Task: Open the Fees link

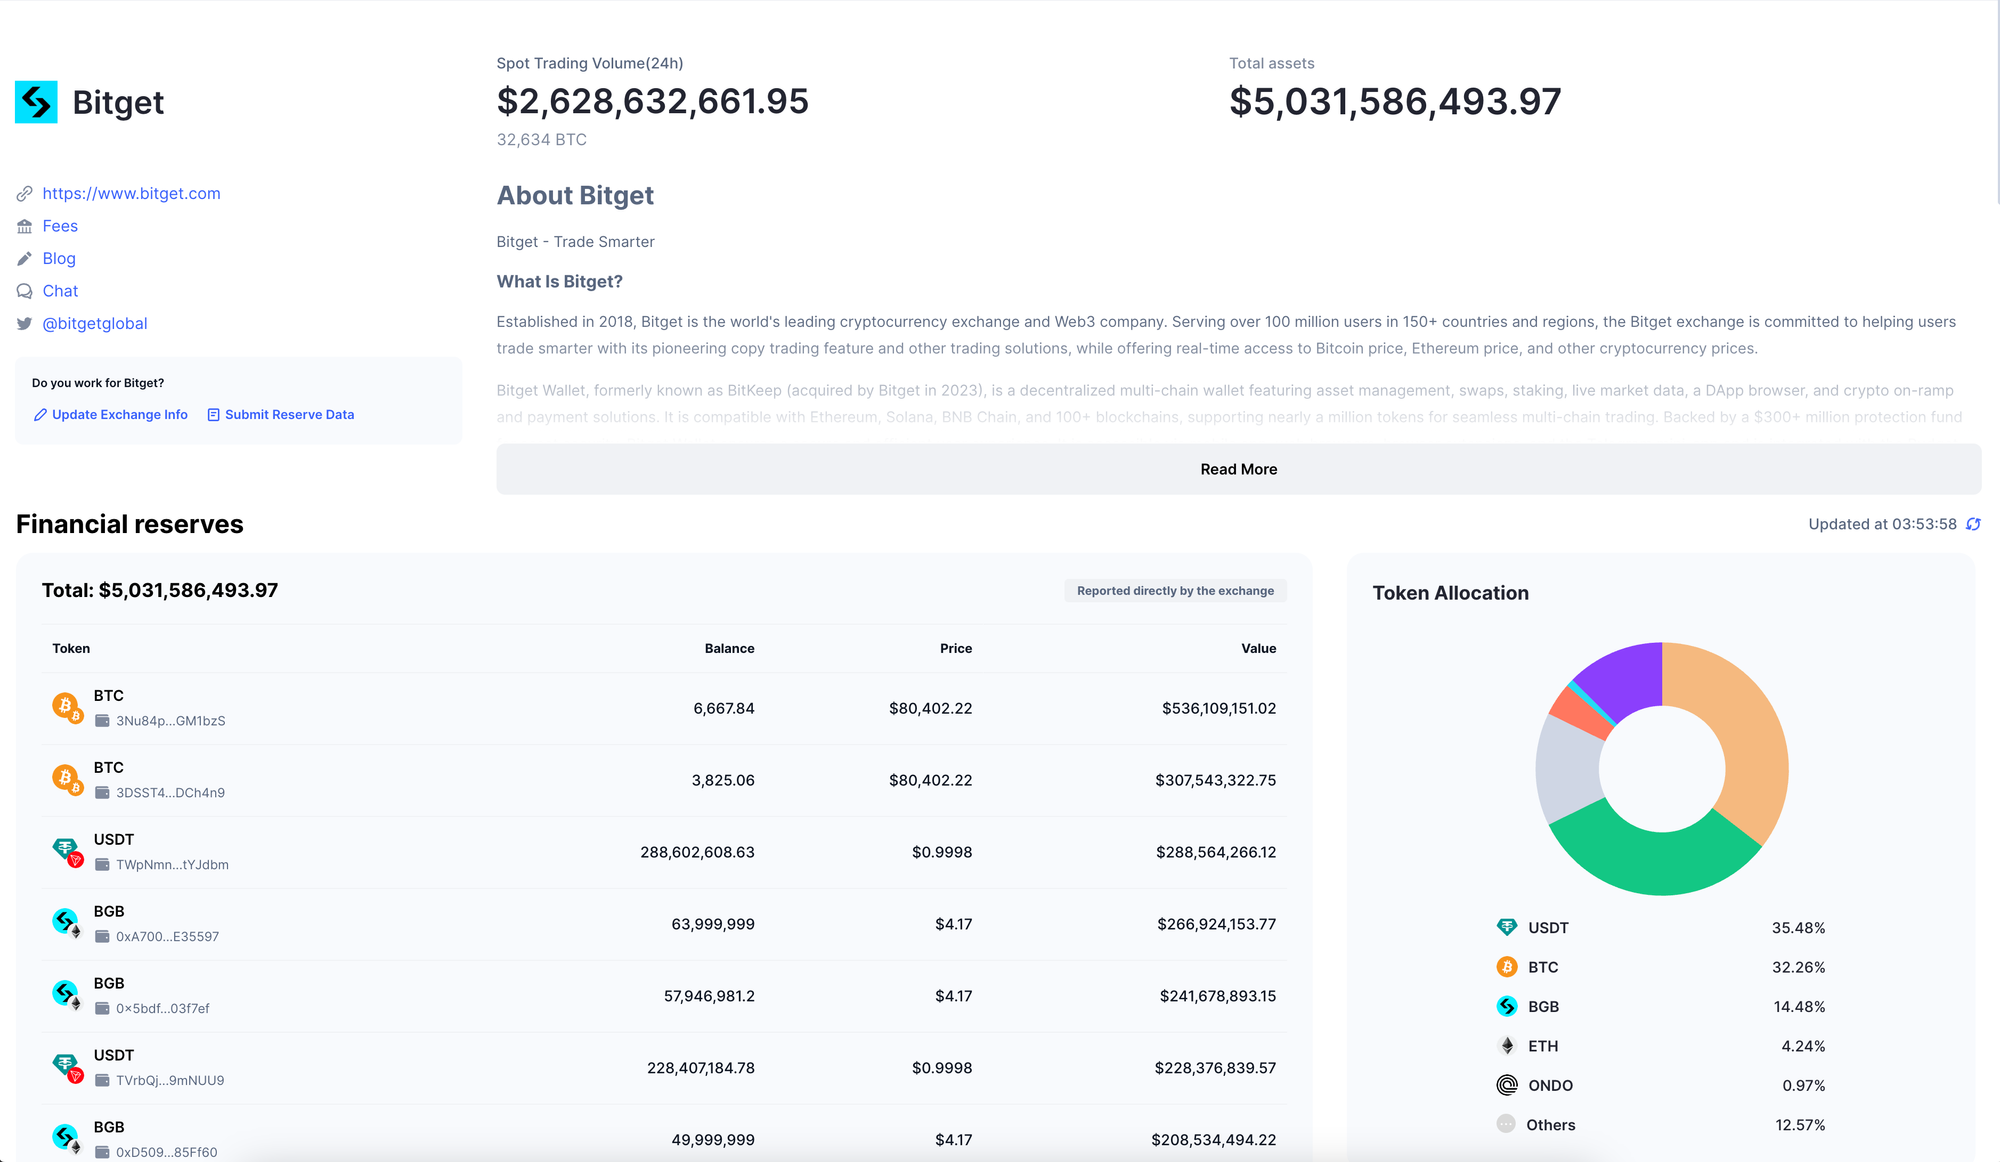Action: pyautogui.click(x=60, y=226)
